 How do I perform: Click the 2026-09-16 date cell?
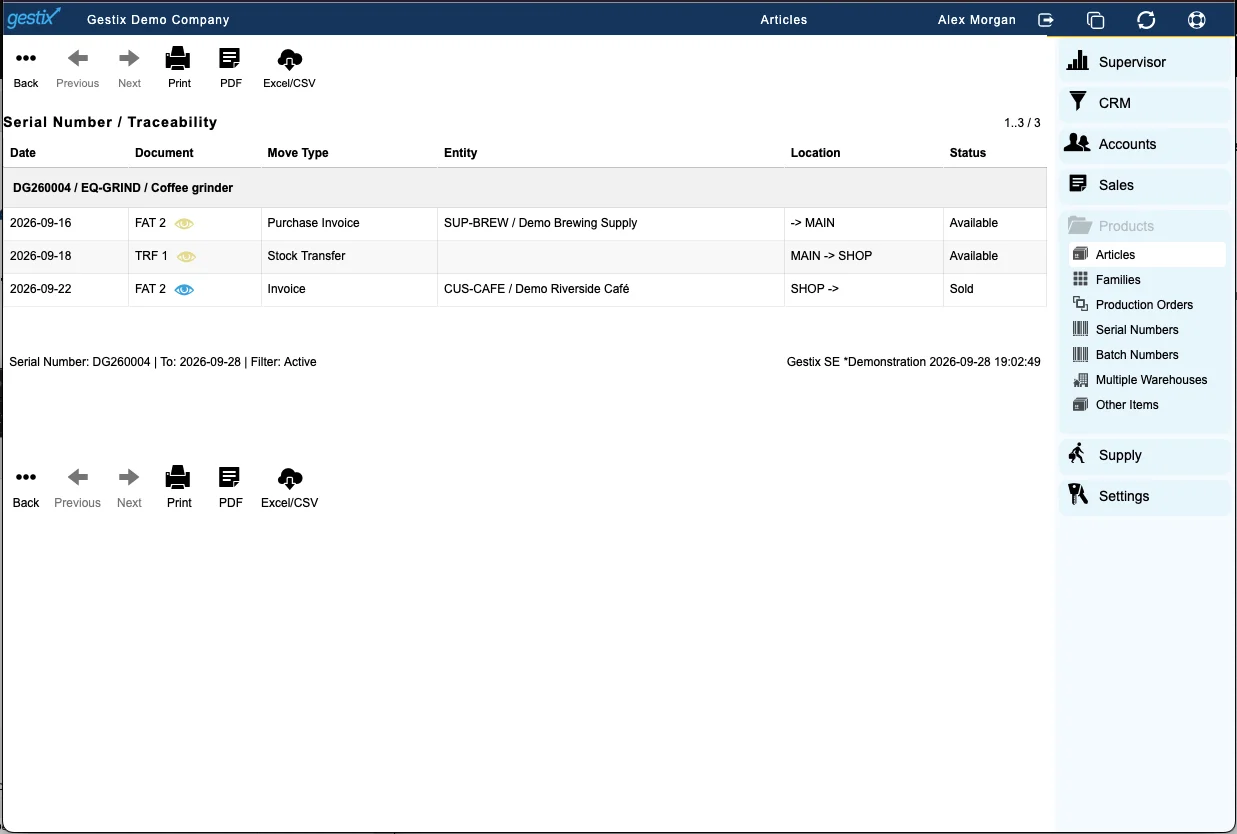click(66, 224)
